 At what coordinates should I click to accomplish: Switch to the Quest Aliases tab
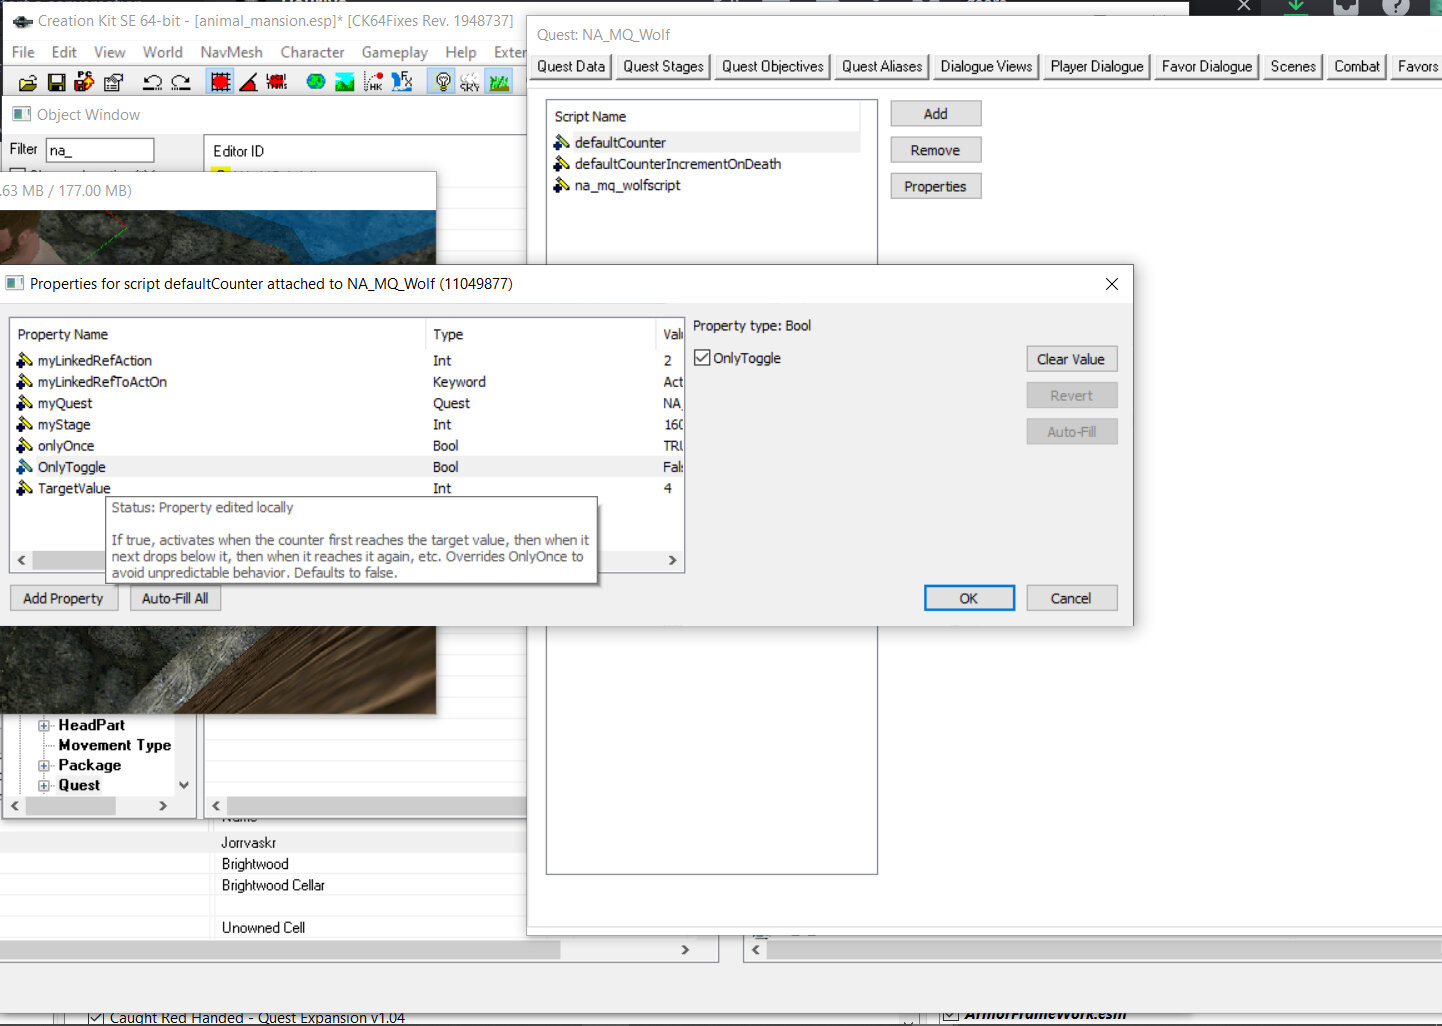pos(882,66)
